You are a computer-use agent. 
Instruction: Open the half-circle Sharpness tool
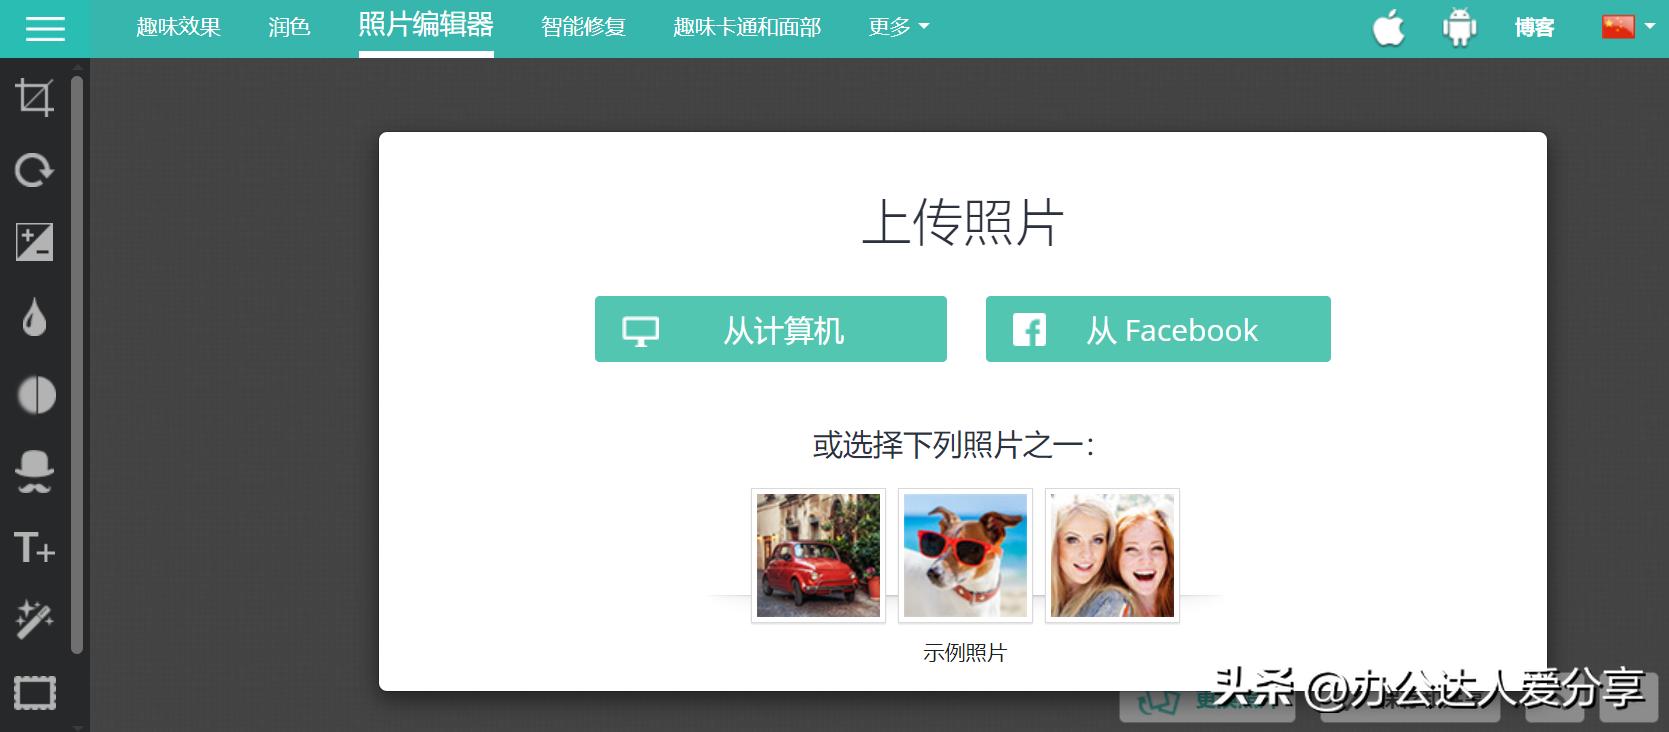point(36,395)
